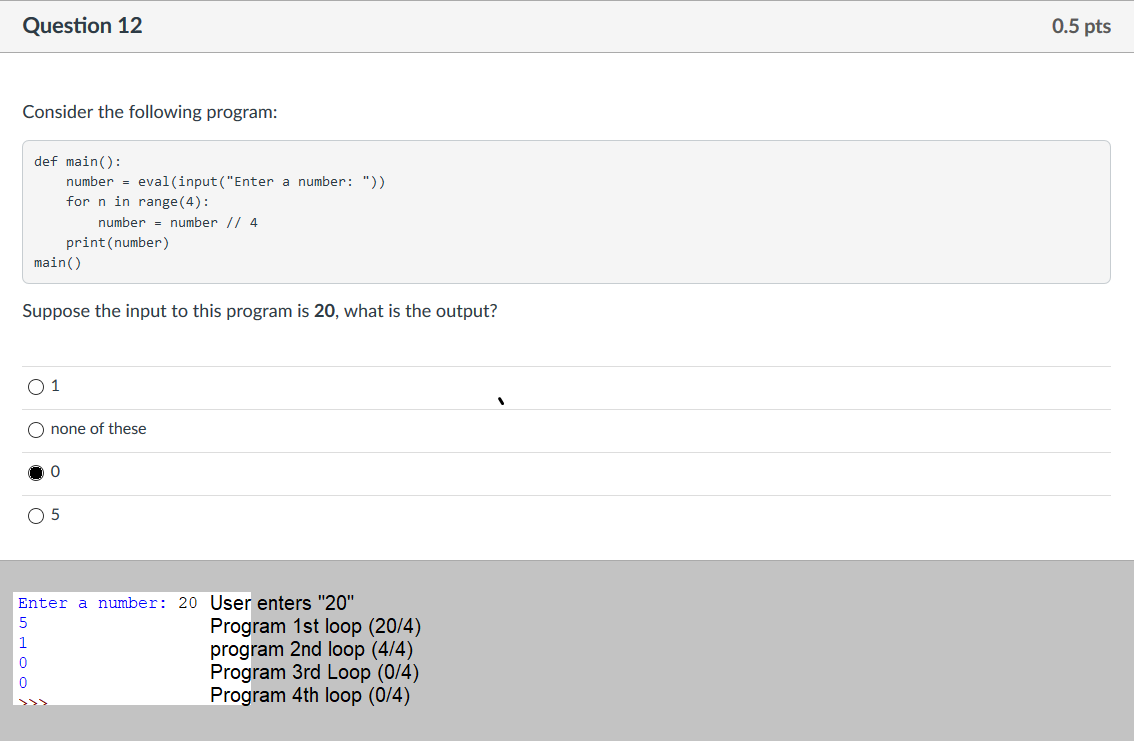Click the '0.5 pts' score label
1134x741 pixels.
pos(1081,26)
